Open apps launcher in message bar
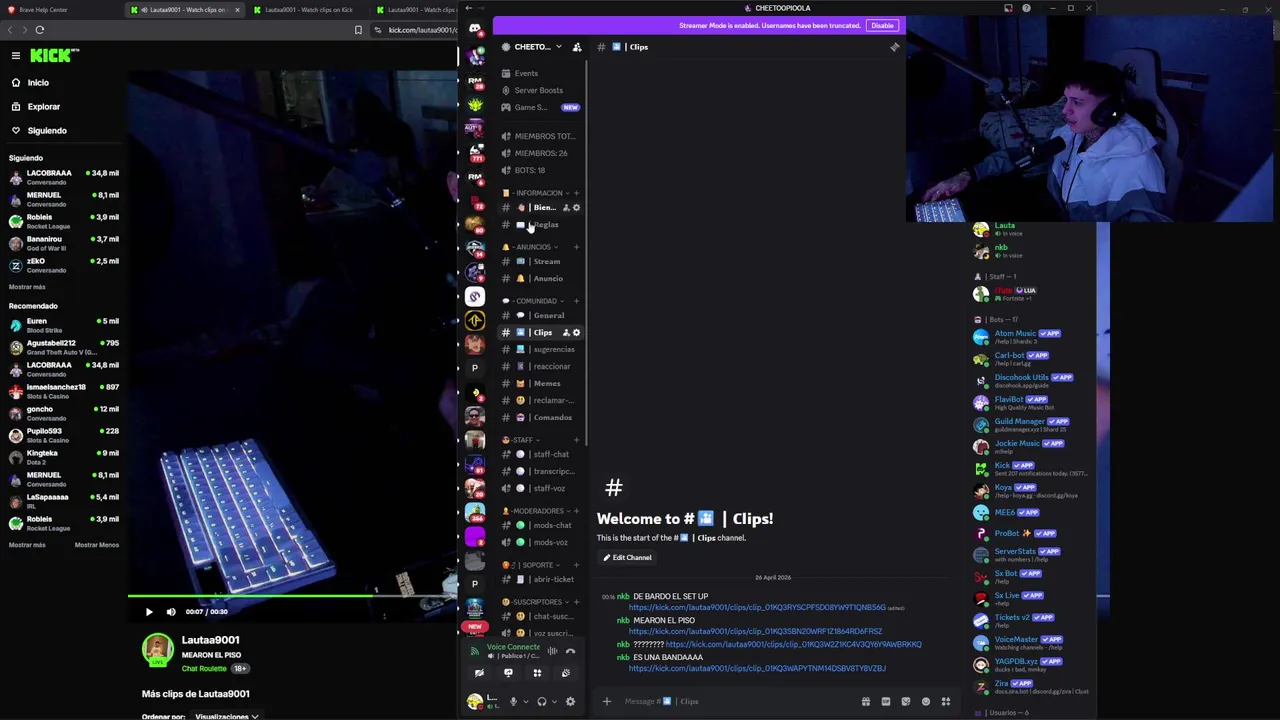 point(946,702)
